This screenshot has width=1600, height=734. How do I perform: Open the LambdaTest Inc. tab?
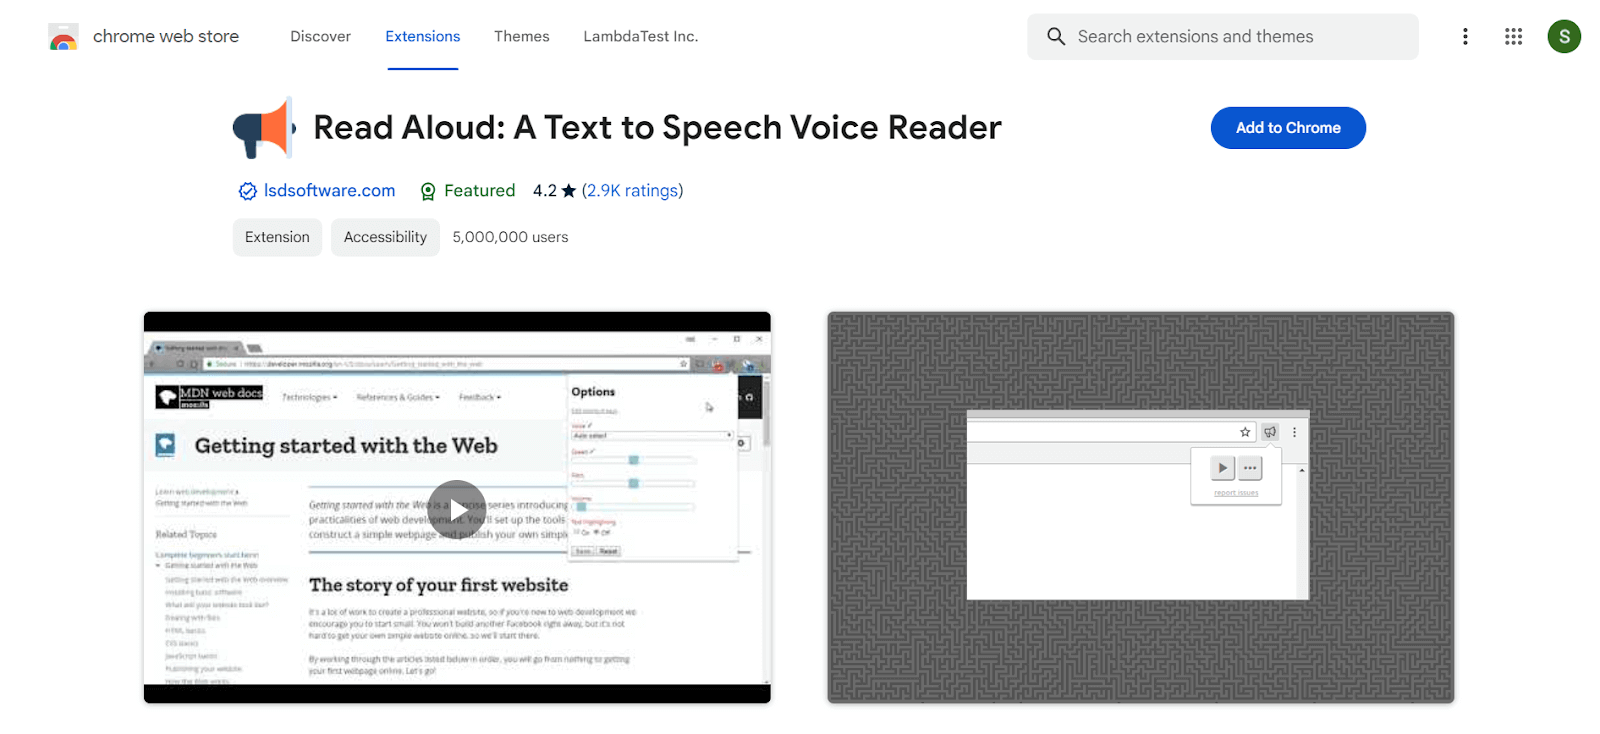[x=641, y=36]
